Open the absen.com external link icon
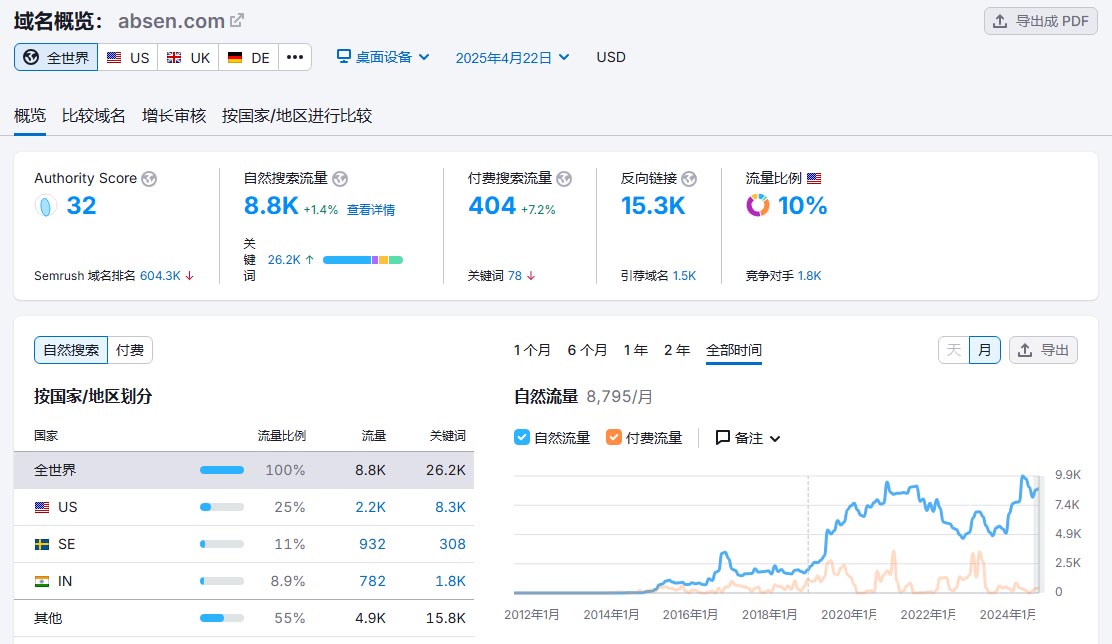This screenshot has width=1112, height=644. pyautogui.click(x=237, y=21)
